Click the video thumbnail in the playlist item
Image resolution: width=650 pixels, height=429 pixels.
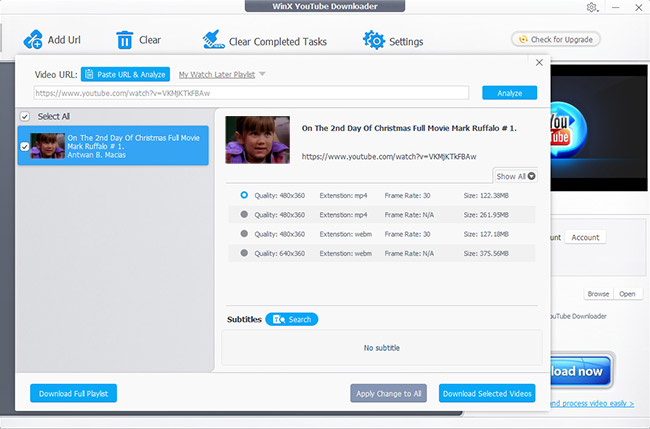[x=48, y=146]
